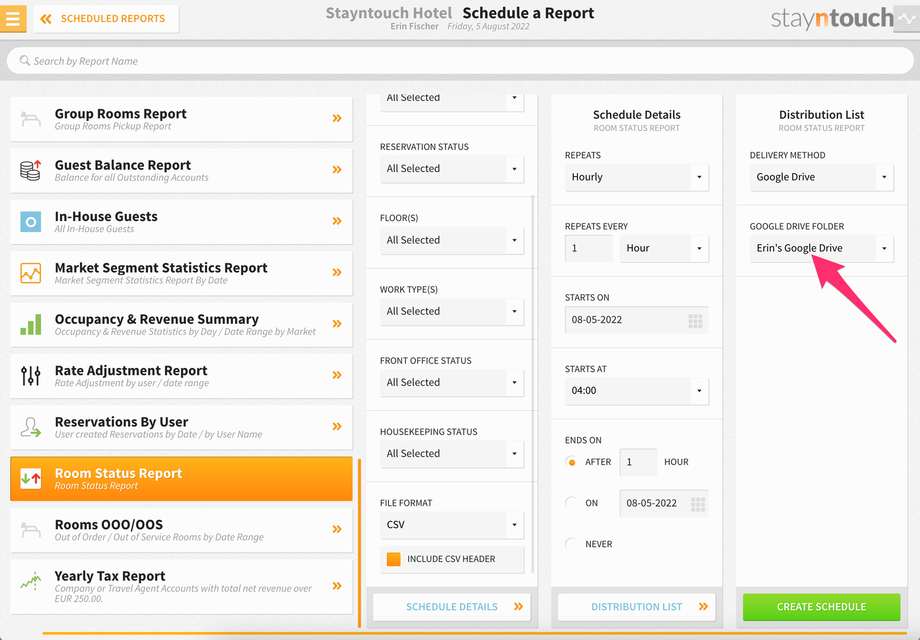Open the Housekeeping Status dropdown
920x640 pixels.
[x=452, y=454]
